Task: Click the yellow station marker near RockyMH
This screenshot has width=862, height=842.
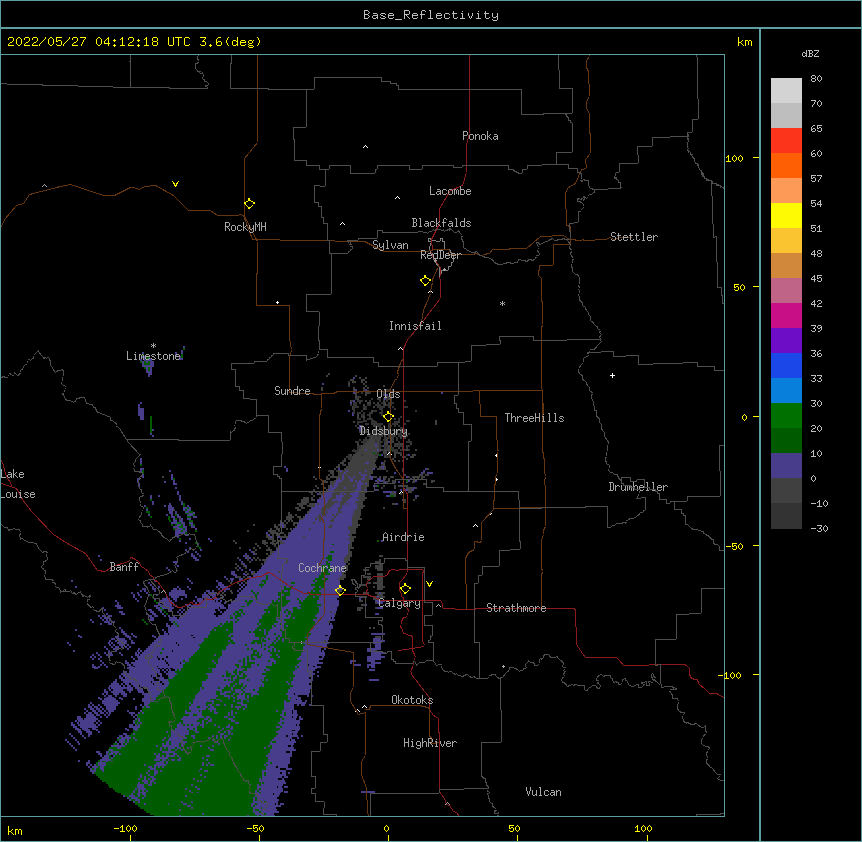Action: [250, 203]
